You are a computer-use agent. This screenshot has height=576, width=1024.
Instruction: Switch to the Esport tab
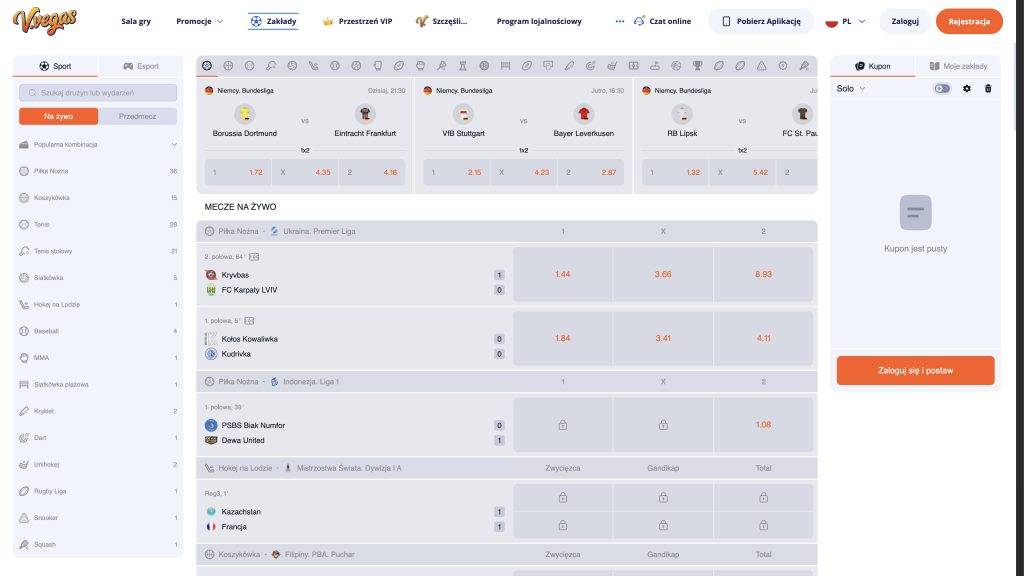click(x=141, y=66)
